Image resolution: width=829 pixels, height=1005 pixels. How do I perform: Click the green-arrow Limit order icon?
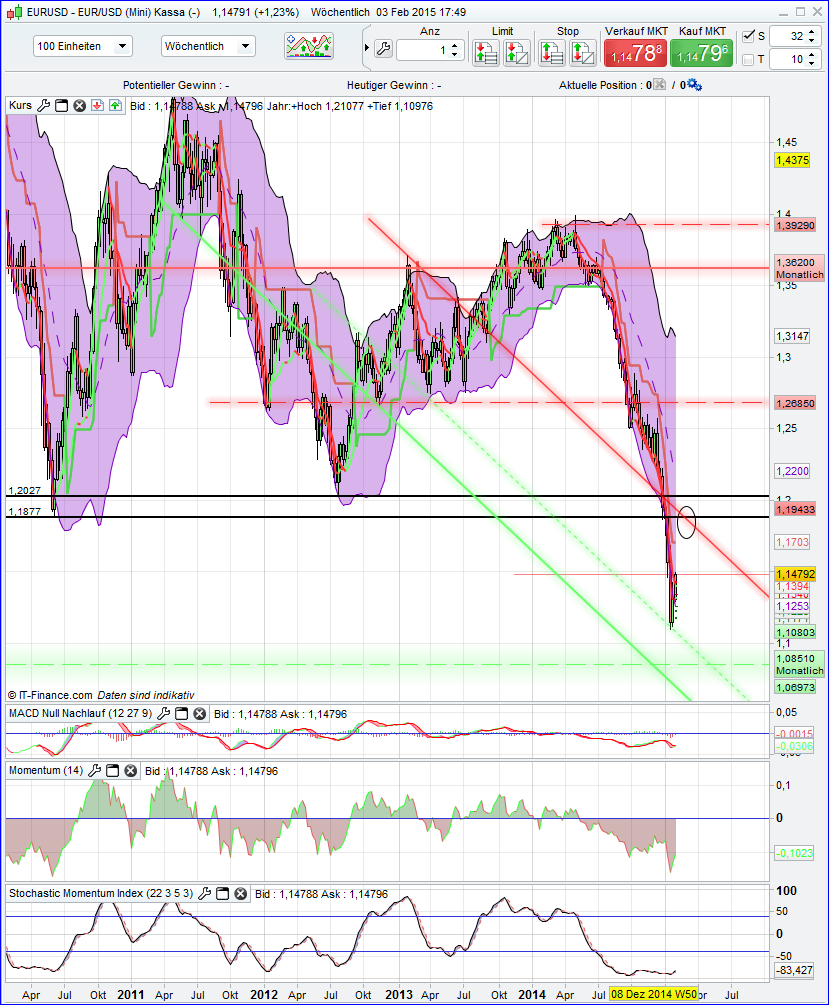point(486,51)
